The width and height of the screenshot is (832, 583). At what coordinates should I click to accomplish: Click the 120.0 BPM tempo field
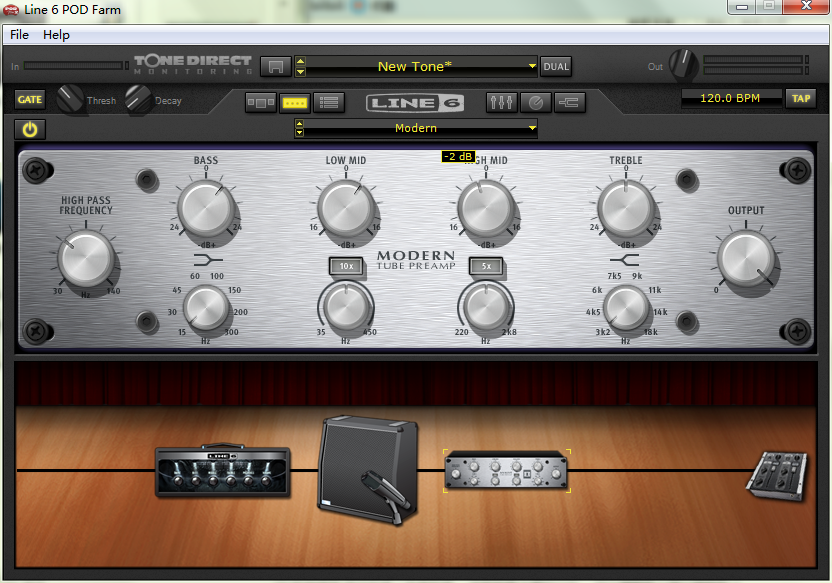[x=731, y=98]
